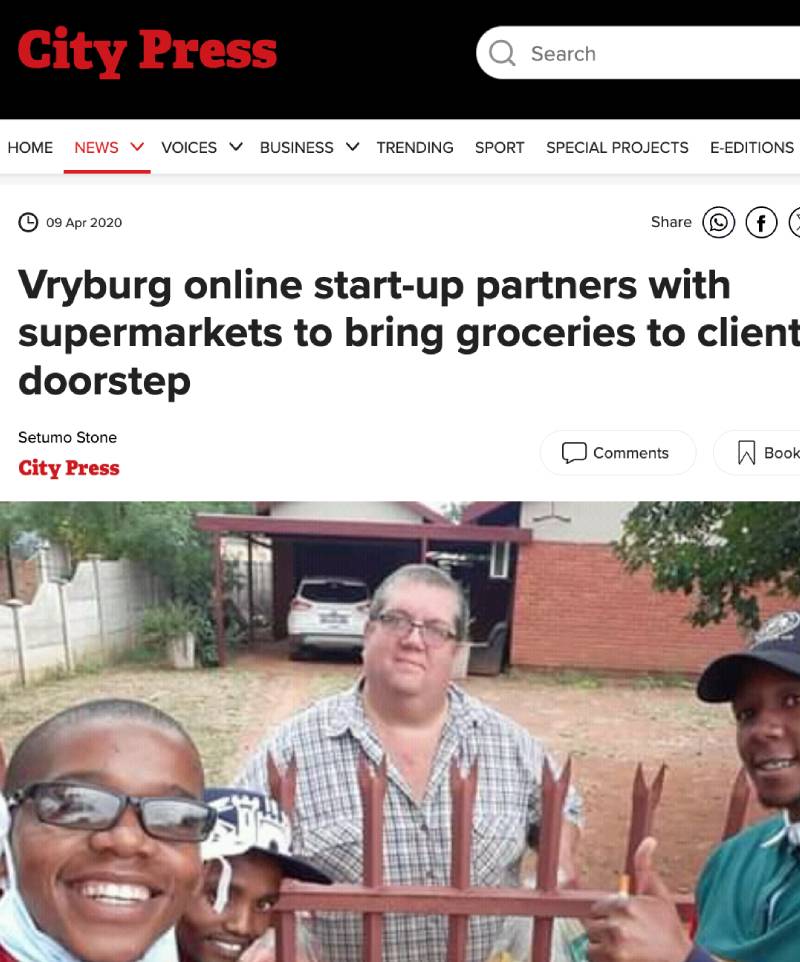Go to the Home menu item
800x962 pixels.
coord(30,147)
